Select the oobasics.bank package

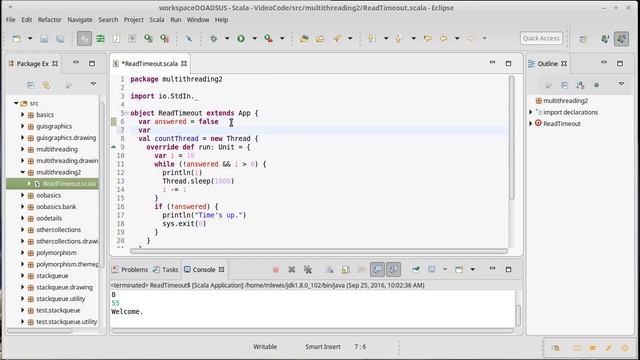56,207
